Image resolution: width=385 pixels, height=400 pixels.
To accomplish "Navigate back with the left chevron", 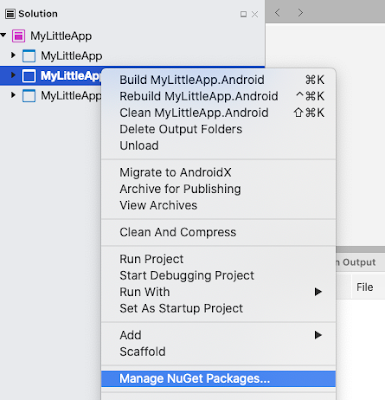I will tap(277, 13).
